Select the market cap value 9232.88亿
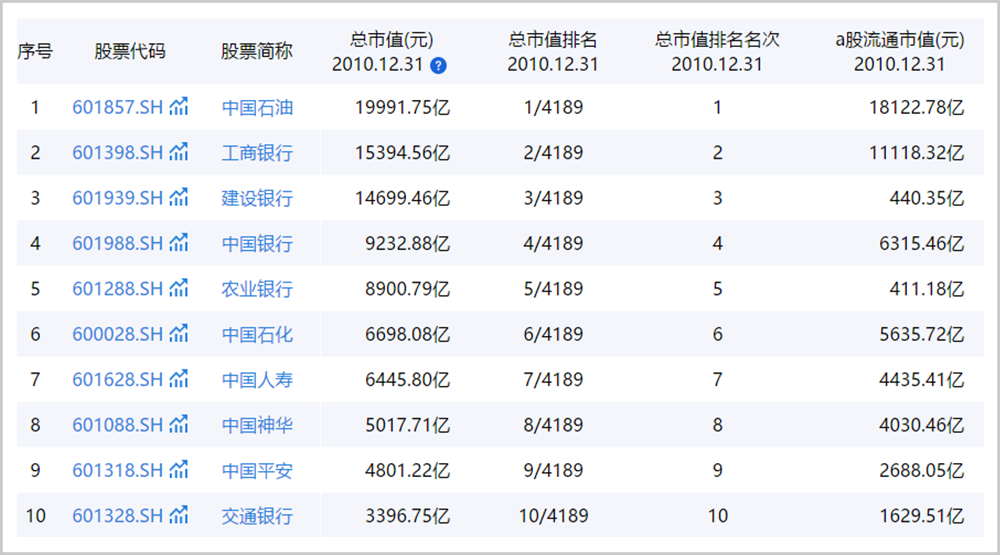The width and height of the screenshot is (1000, 555). coord(408,243)
